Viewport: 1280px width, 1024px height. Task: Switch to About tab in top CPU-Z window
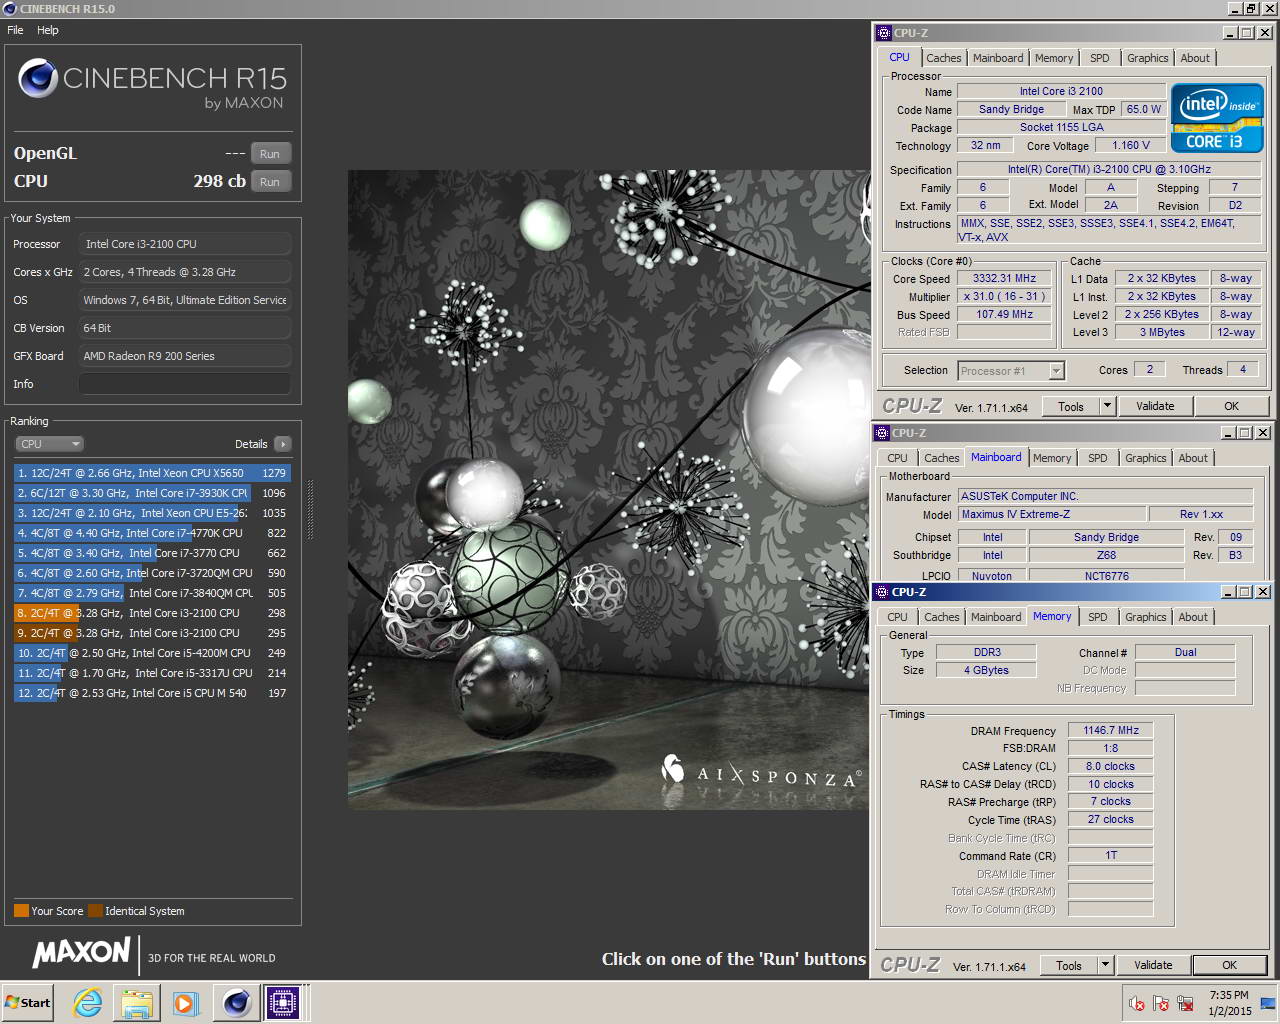coord(1195,58)
